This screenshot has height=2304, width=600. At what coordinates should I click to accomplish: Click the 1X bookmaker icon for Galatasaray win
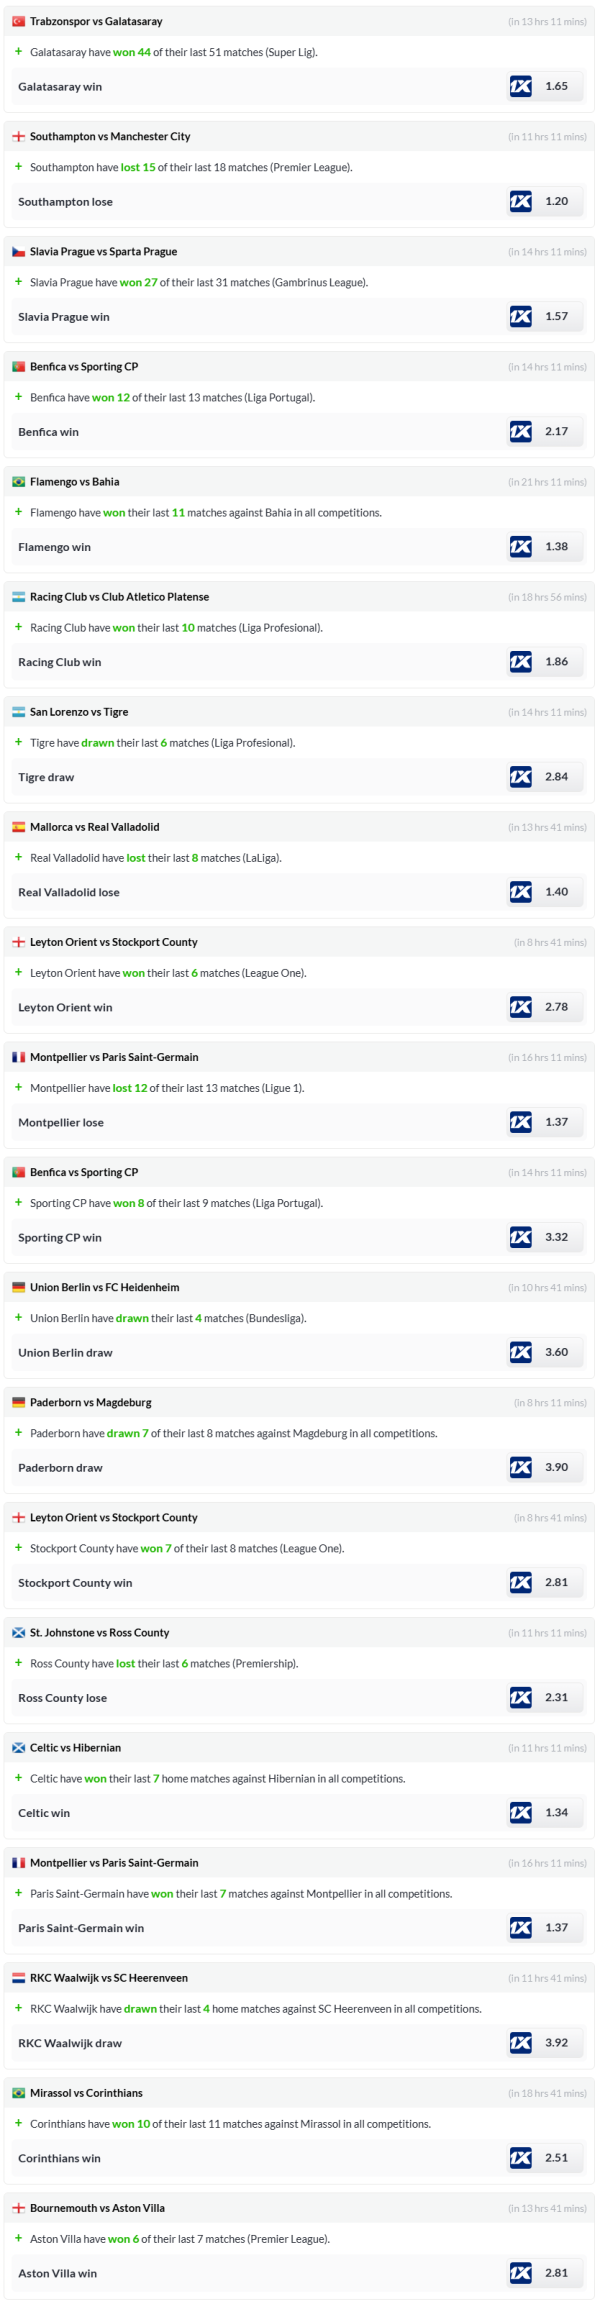[520, 86]
